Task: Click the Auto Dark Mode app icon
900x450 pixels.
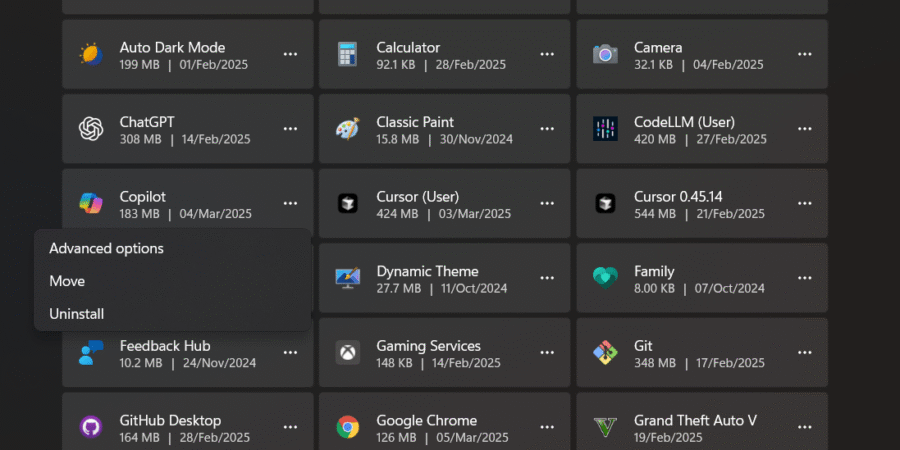Action: tap(91, 54)
